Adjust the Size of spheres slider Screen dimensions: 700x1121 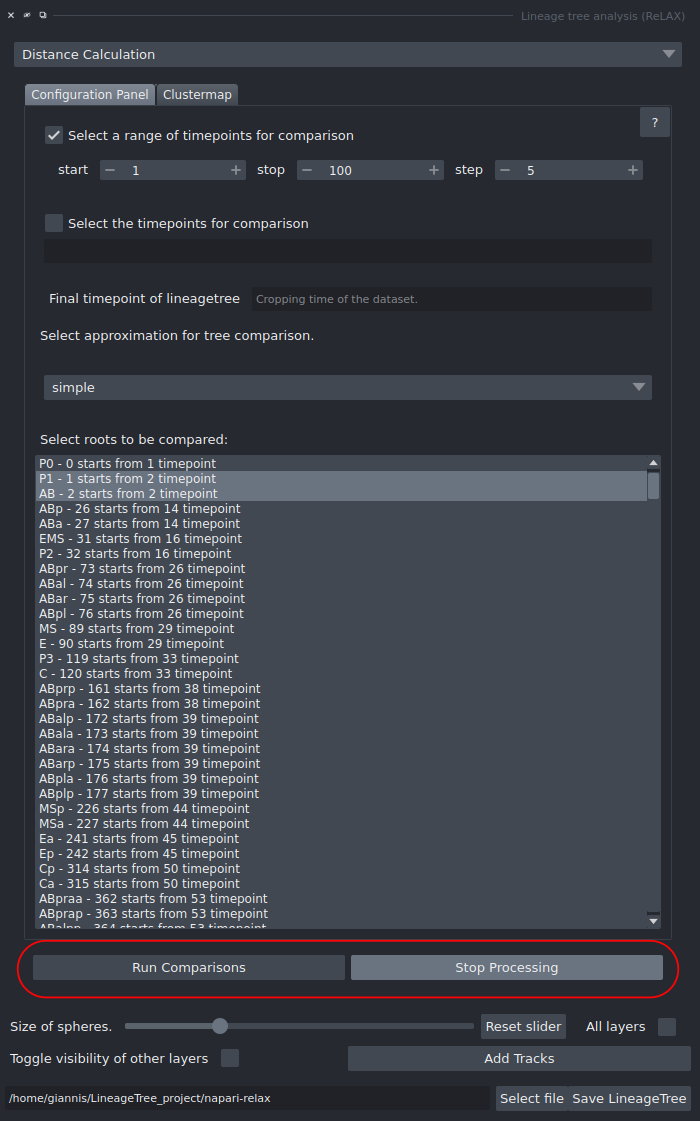click(x=220, y=1026)
